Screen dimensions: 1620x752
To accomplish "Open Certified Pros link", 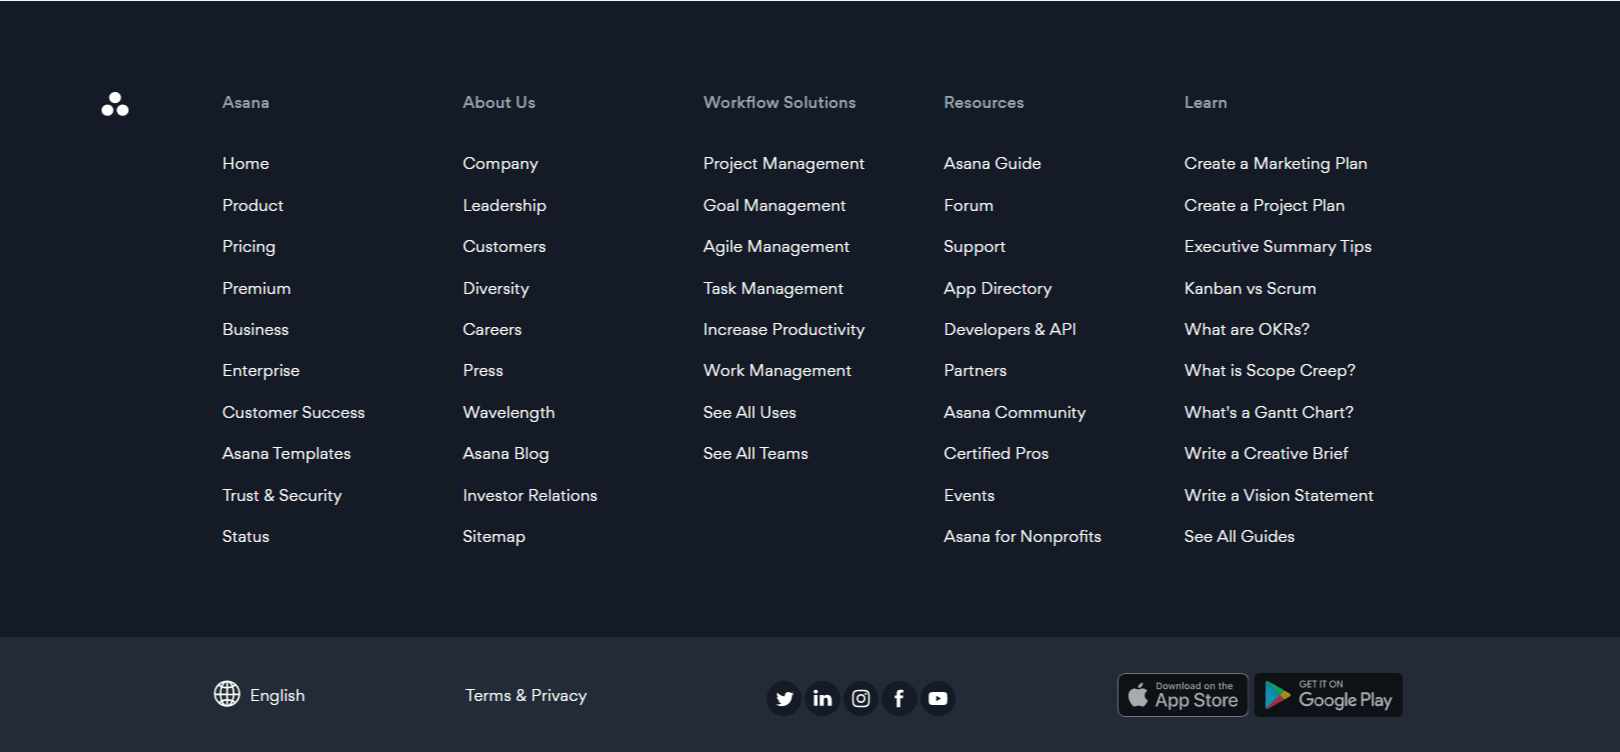I will pos(997,453).
